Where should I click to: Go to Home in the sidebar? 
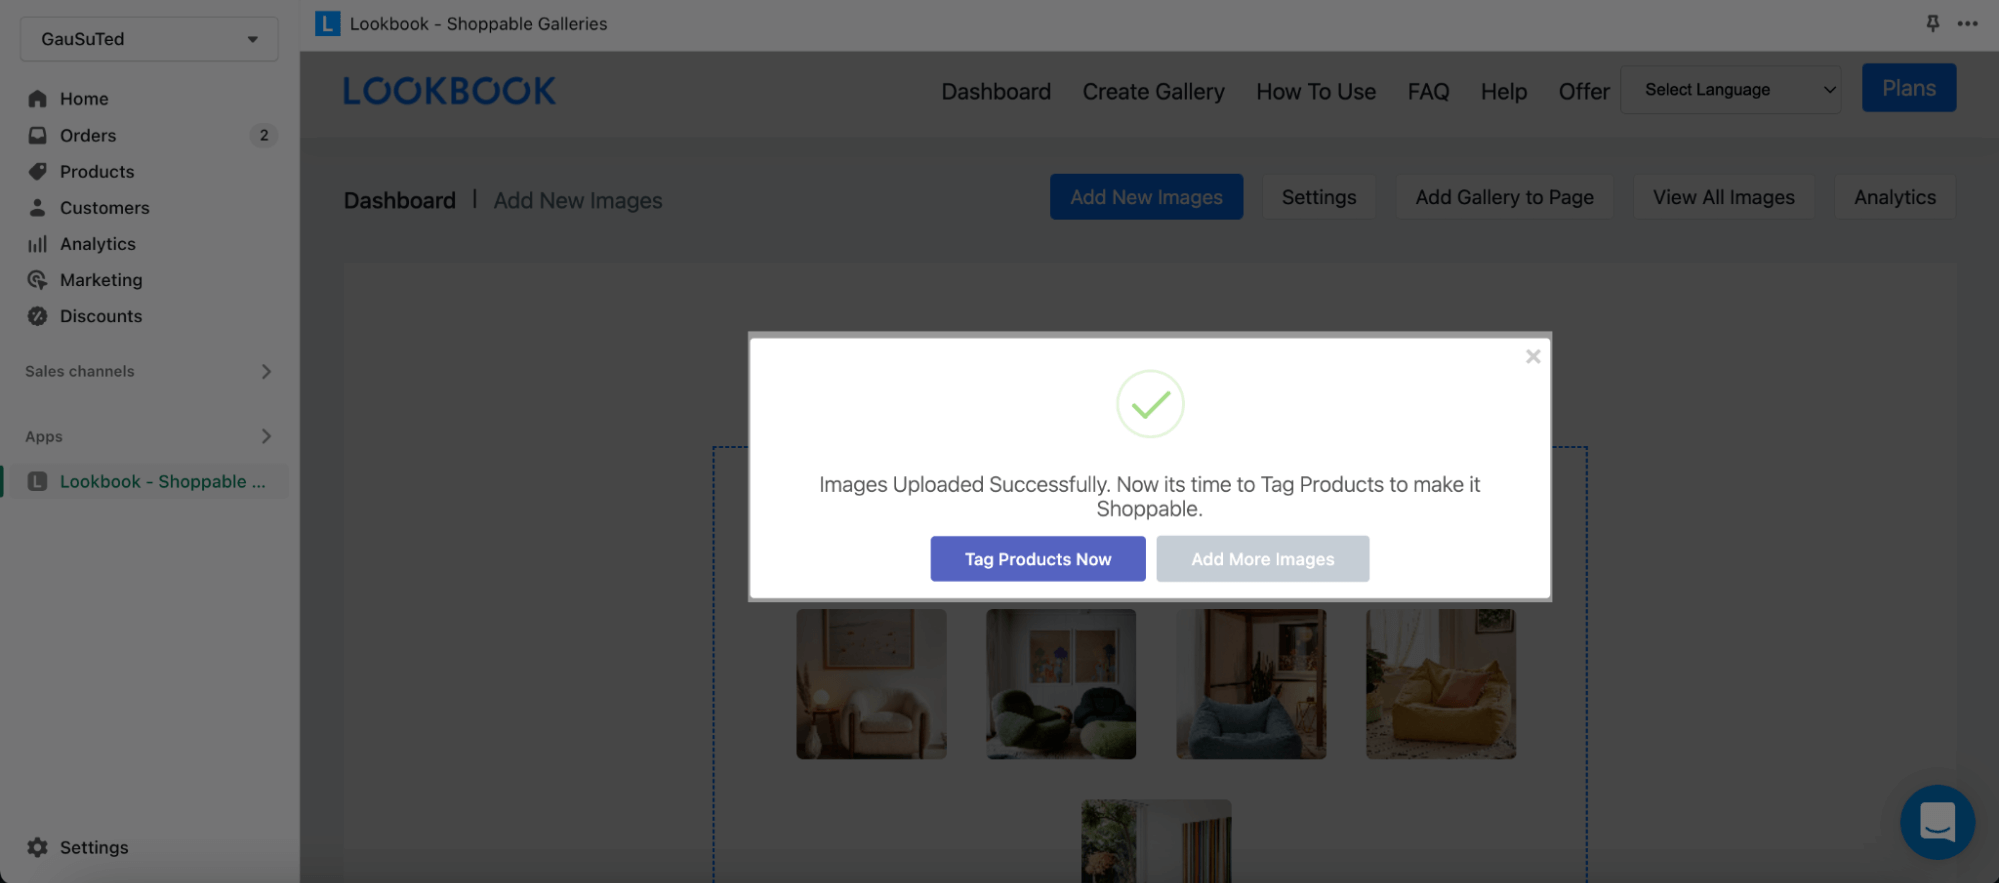coord(84,99)
